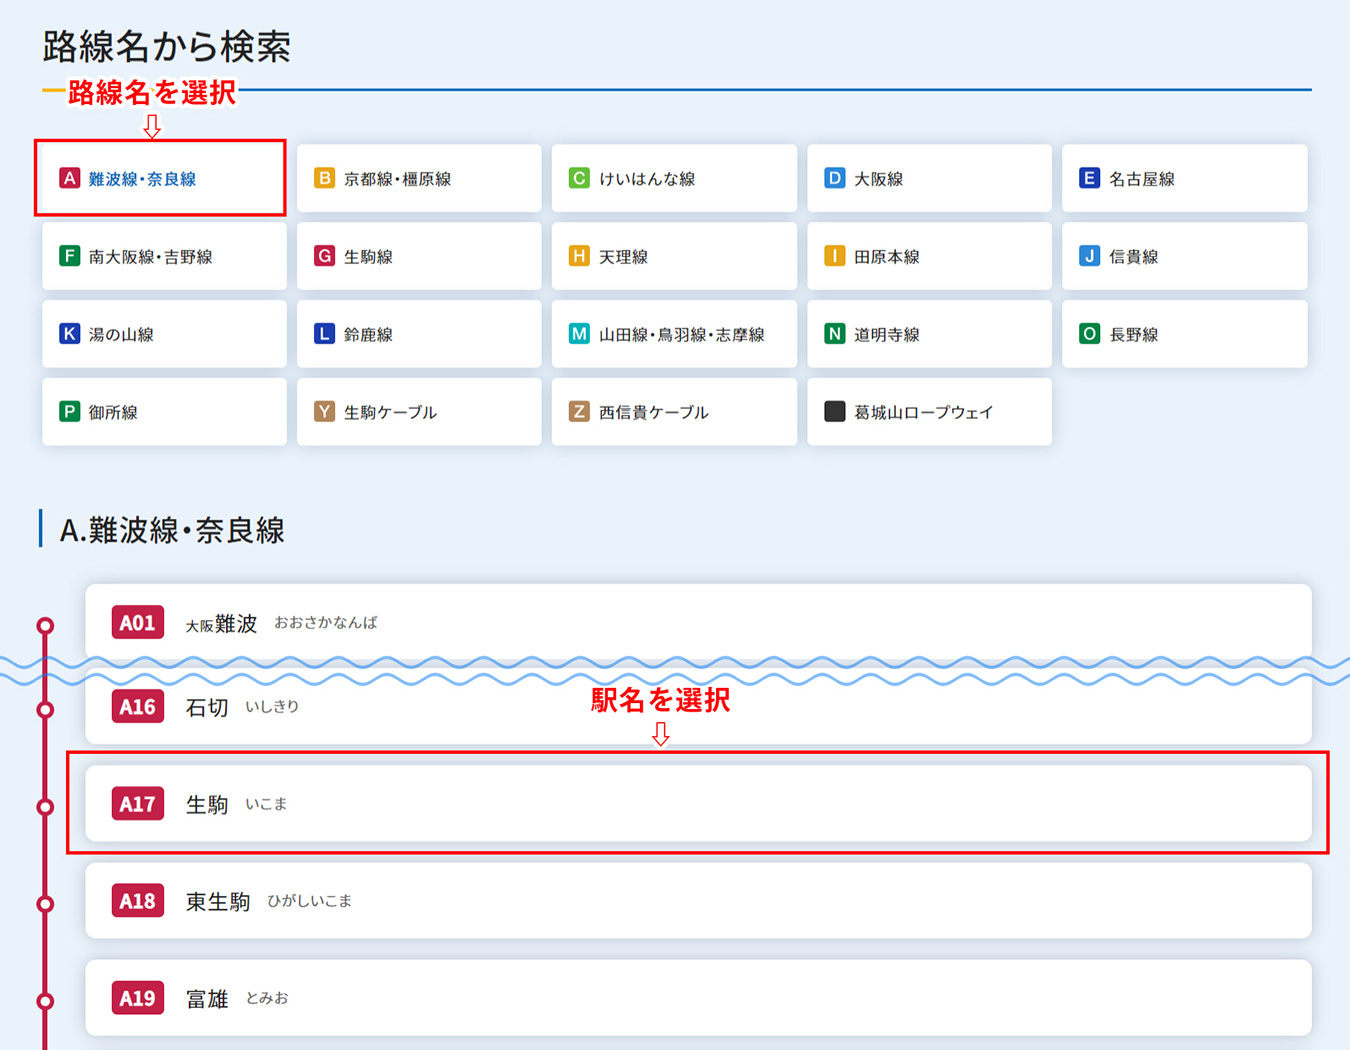Open the 天理線 line
The height and width of the screenshot is (1050, 1350).
pos(674,256)
